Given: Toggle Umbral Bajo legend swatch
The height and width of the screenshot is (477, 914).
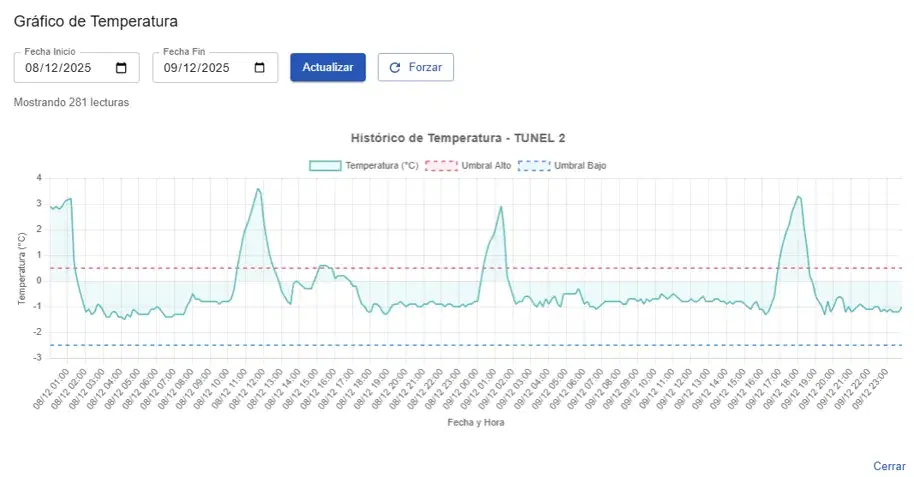Looking at the screenshot, I should (x=534, y=166).
